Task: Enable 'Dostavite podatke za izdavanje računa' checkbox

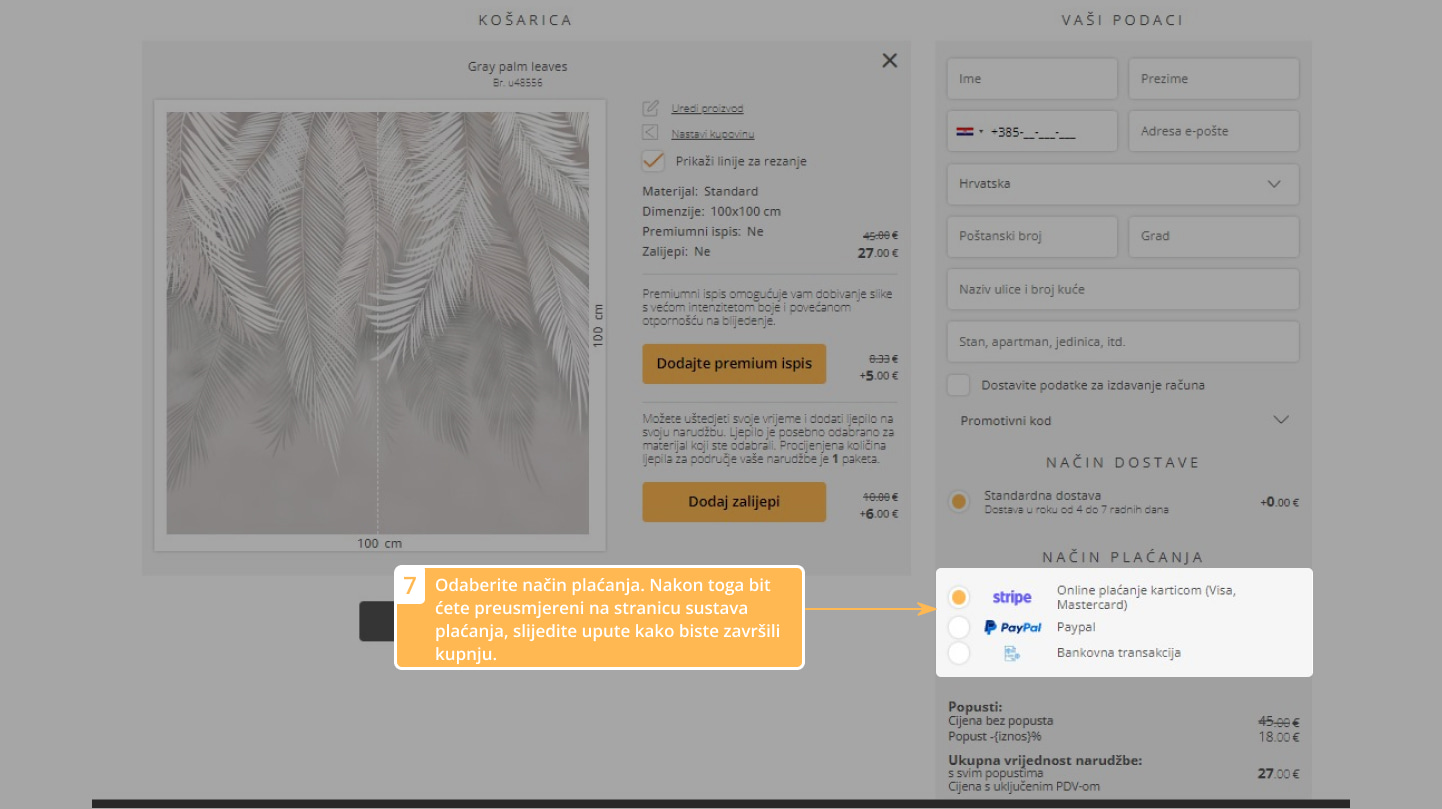Action: pos(959,385)
